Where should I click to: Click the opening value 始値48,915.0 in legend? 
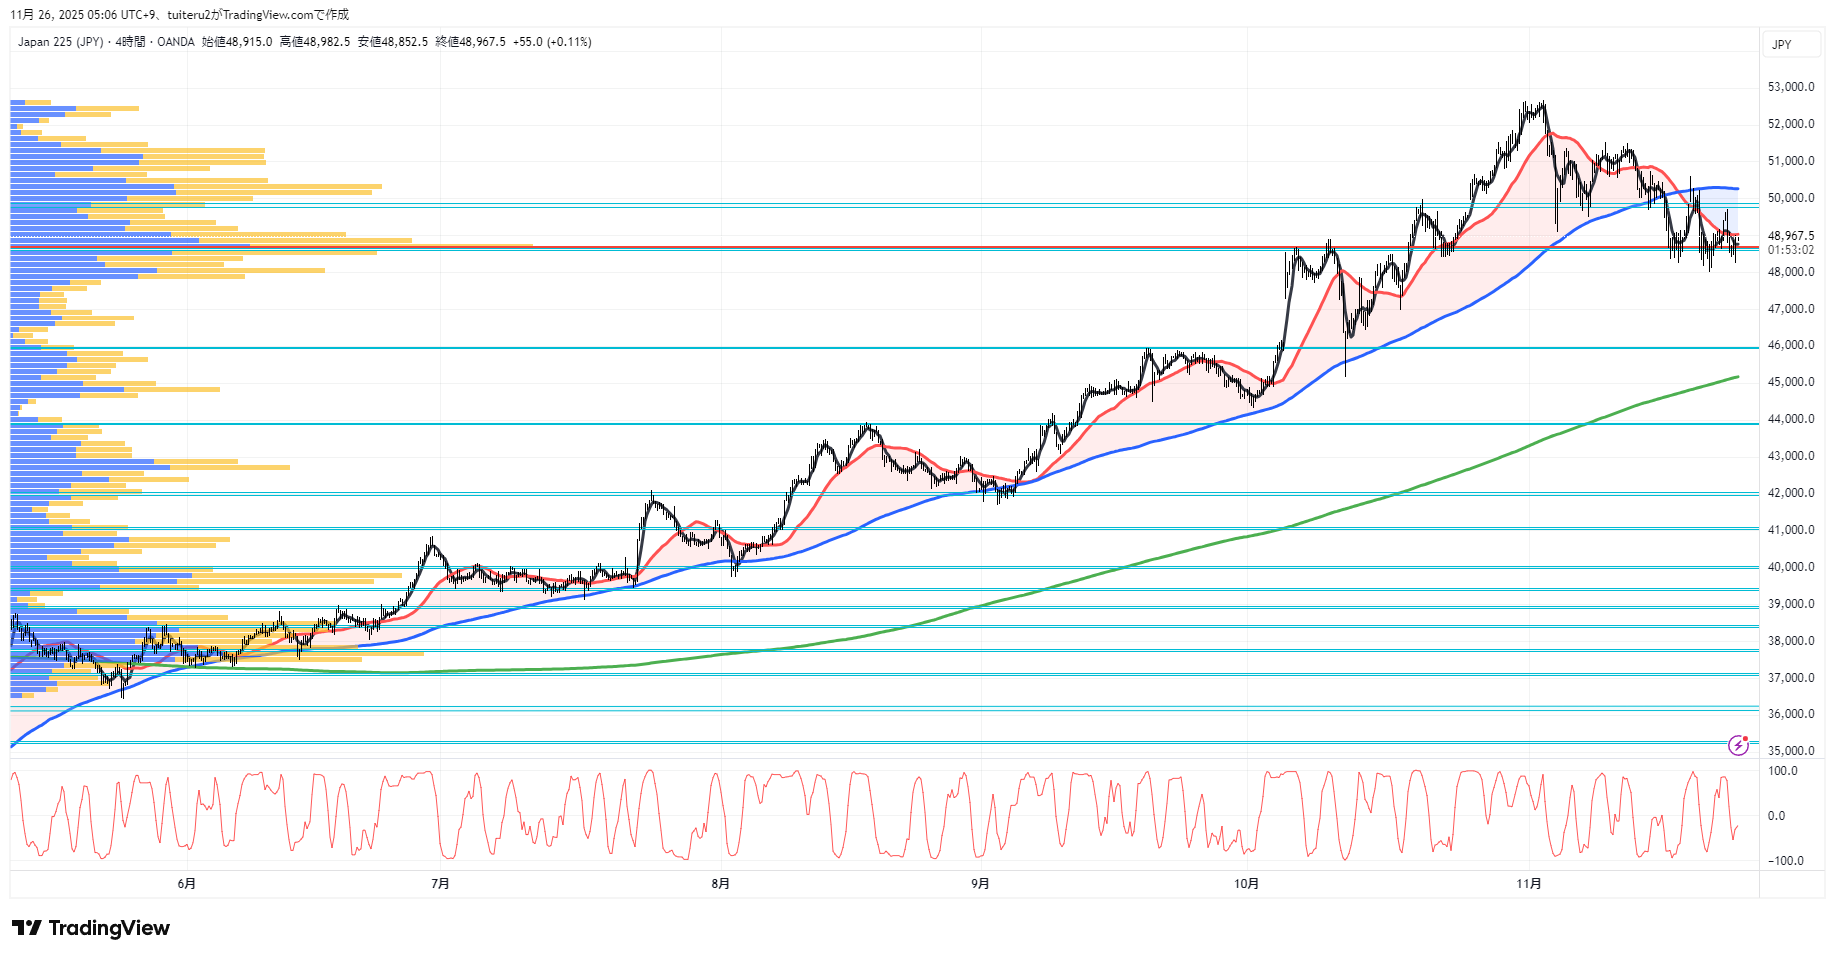pos(237,42)
